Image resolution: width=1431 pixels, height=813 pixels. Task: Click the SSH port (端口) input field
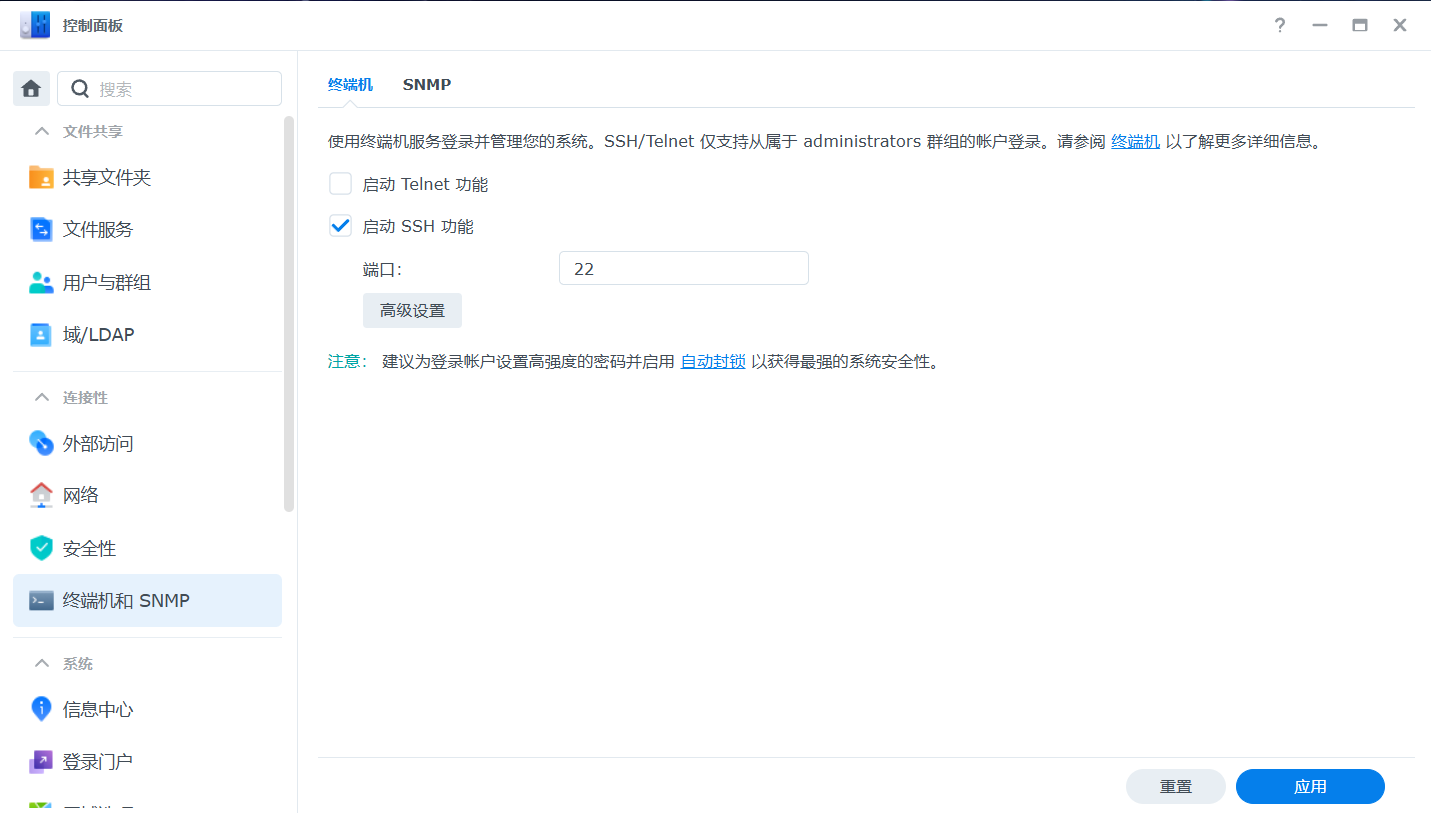click(683, 269)
